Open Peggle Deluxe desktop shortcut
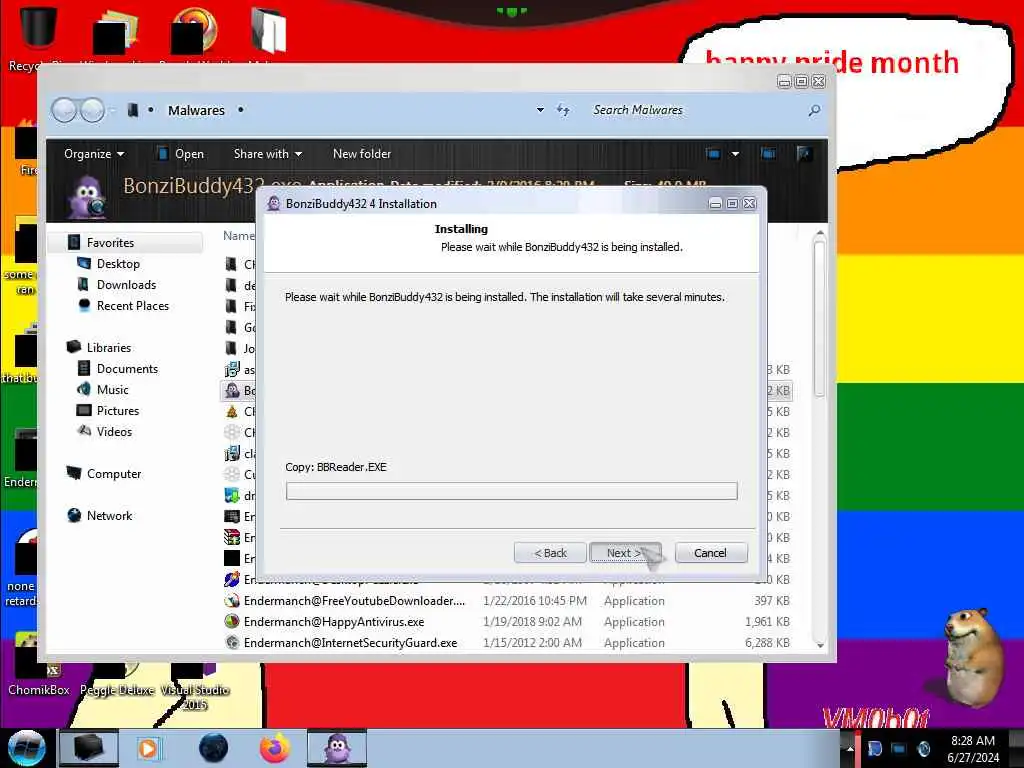 point(116,679)
